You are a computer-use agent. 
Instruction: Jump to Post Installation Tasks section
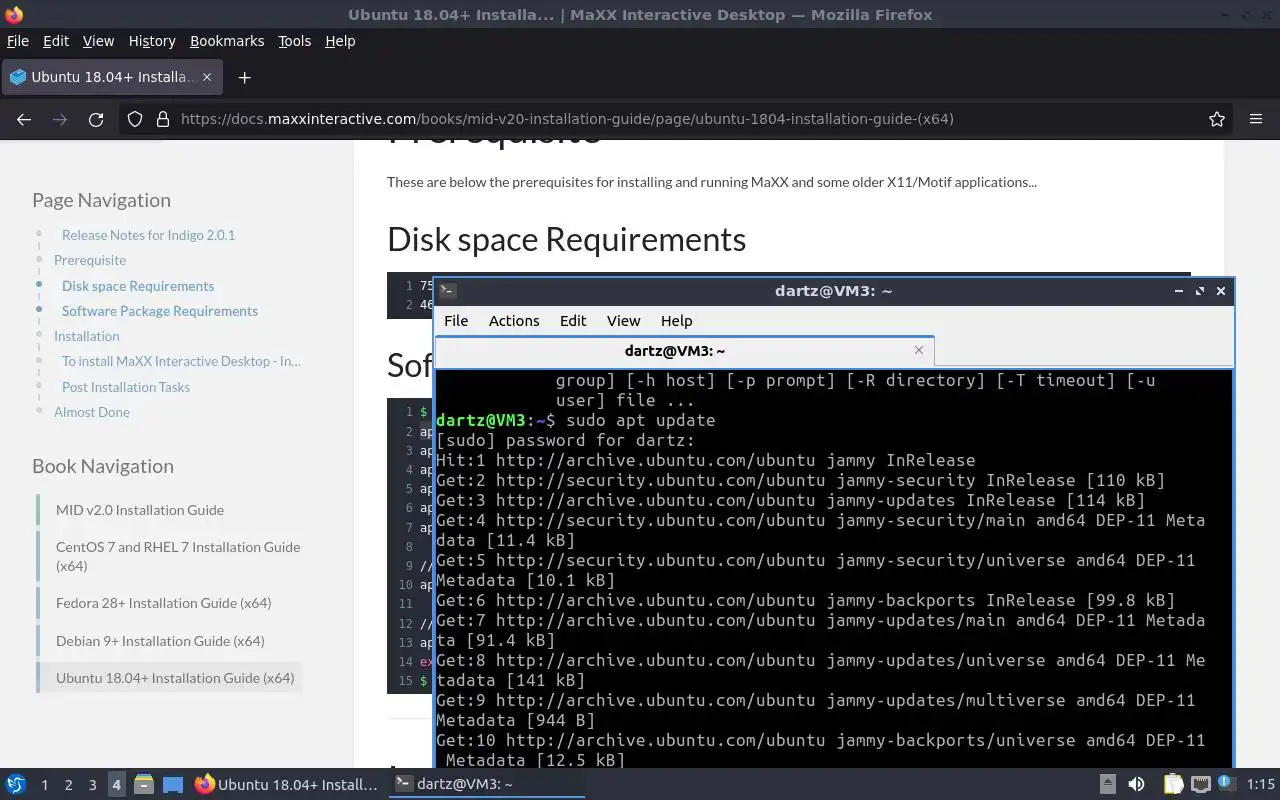(x=126, y=387)
